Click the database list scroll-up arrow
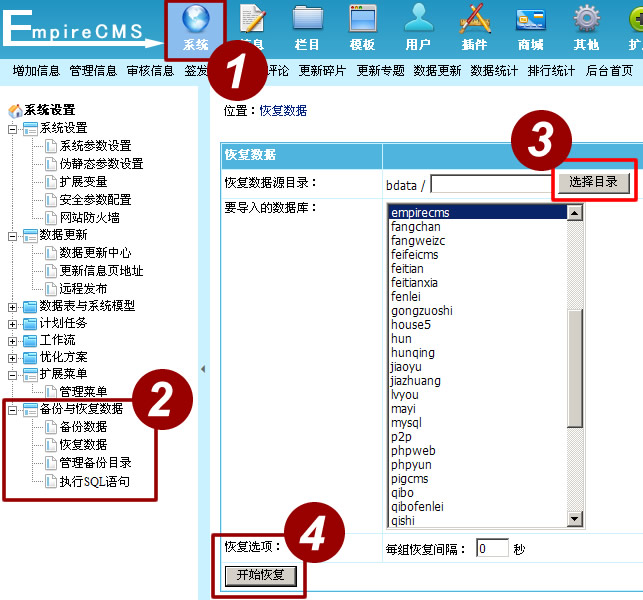Screen dimensions: 643x600 point(575,212)
